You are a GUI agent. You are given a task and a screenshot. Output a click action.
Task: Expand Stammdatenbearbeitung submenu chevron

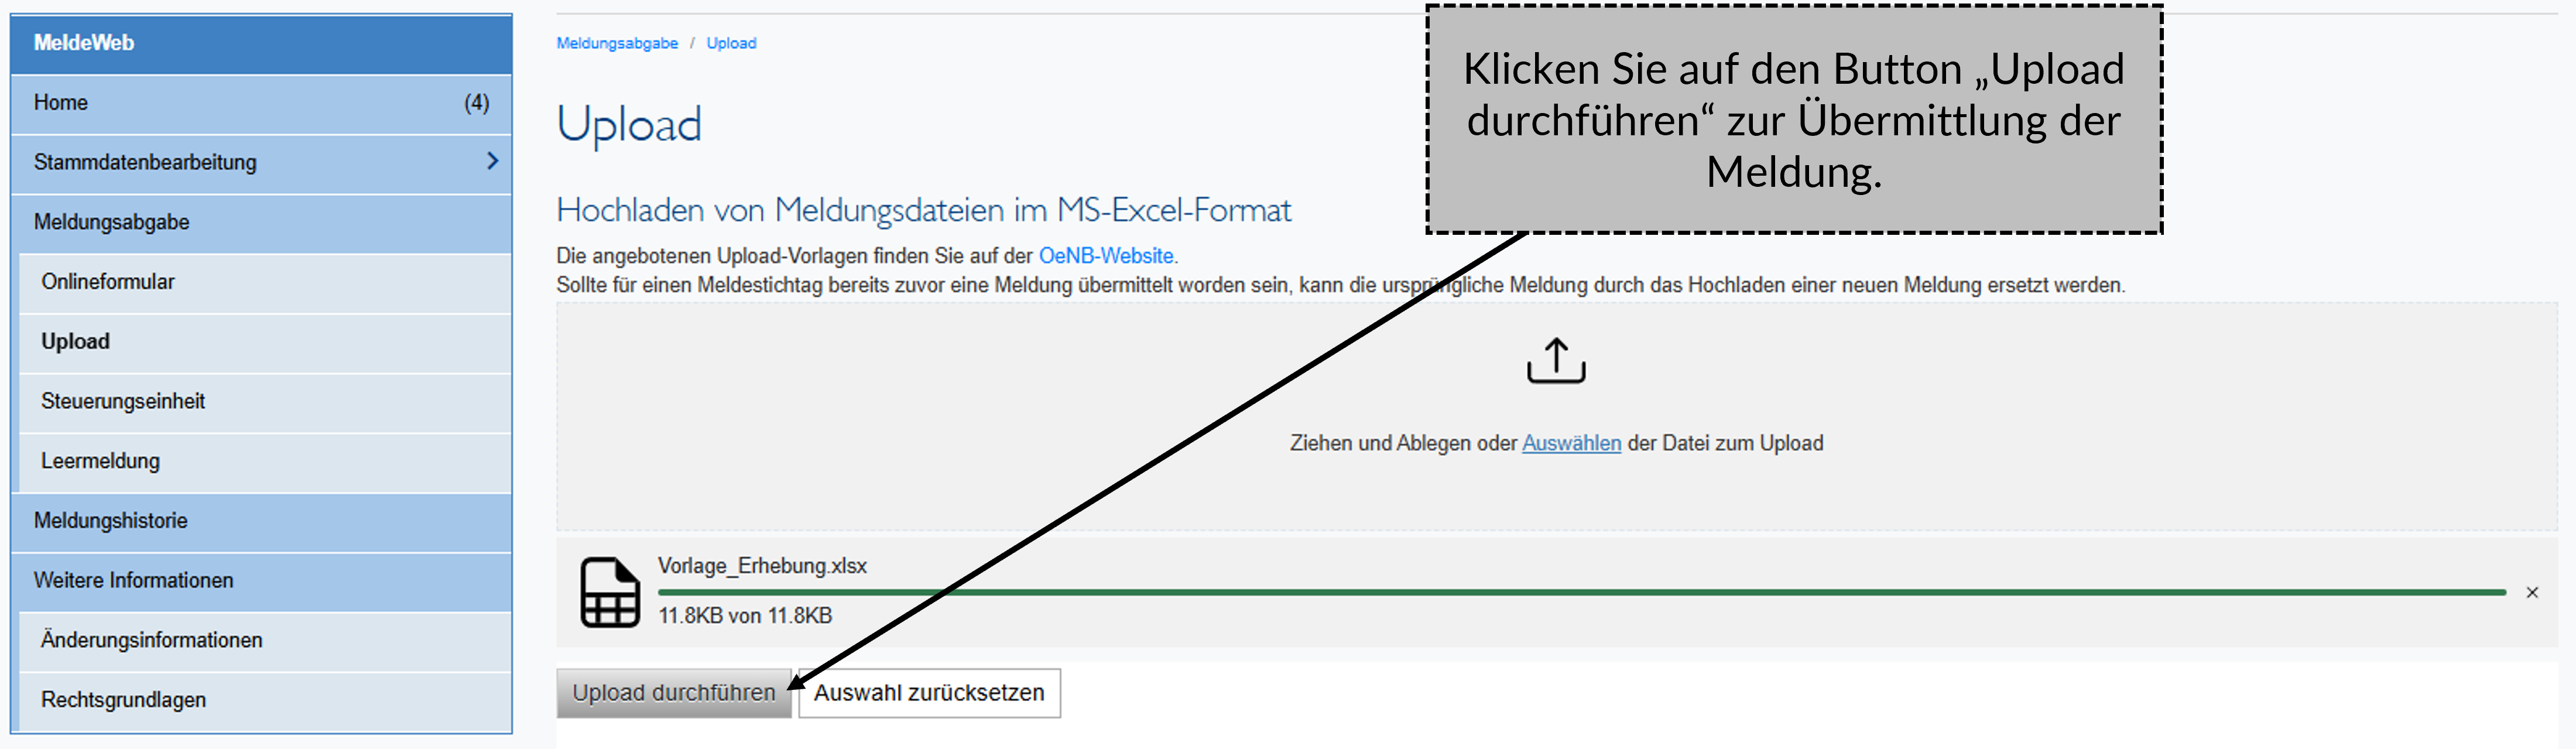click(491, 161)
